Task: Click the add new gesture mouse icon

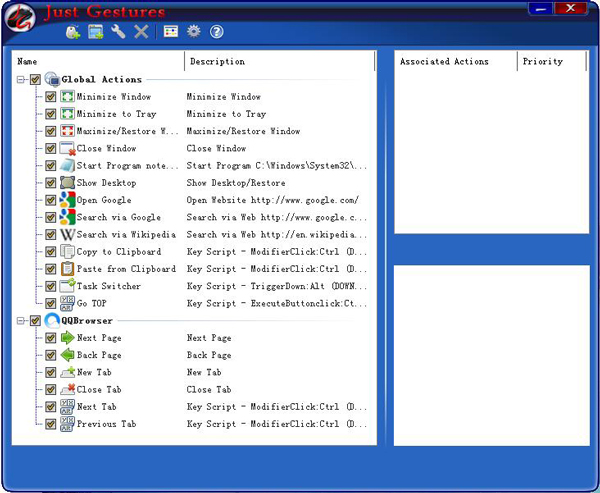Action: (x=73, y=32)
